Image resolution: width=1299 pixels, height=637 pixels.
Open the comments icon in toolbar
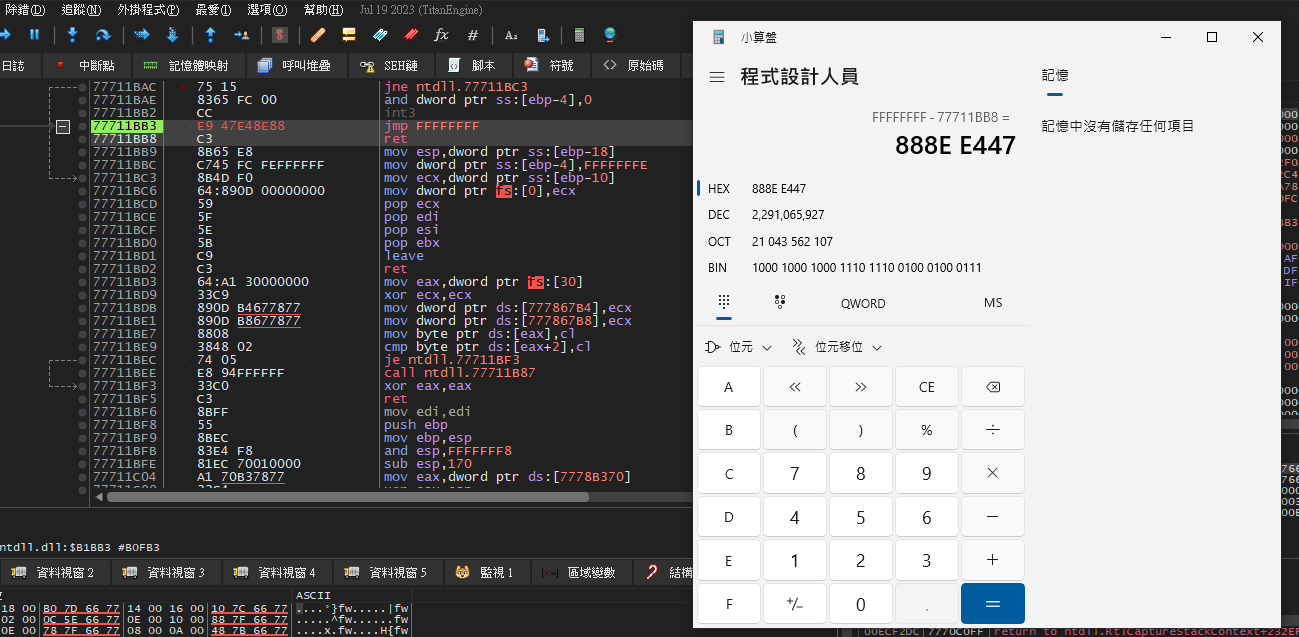click(349, 35)
